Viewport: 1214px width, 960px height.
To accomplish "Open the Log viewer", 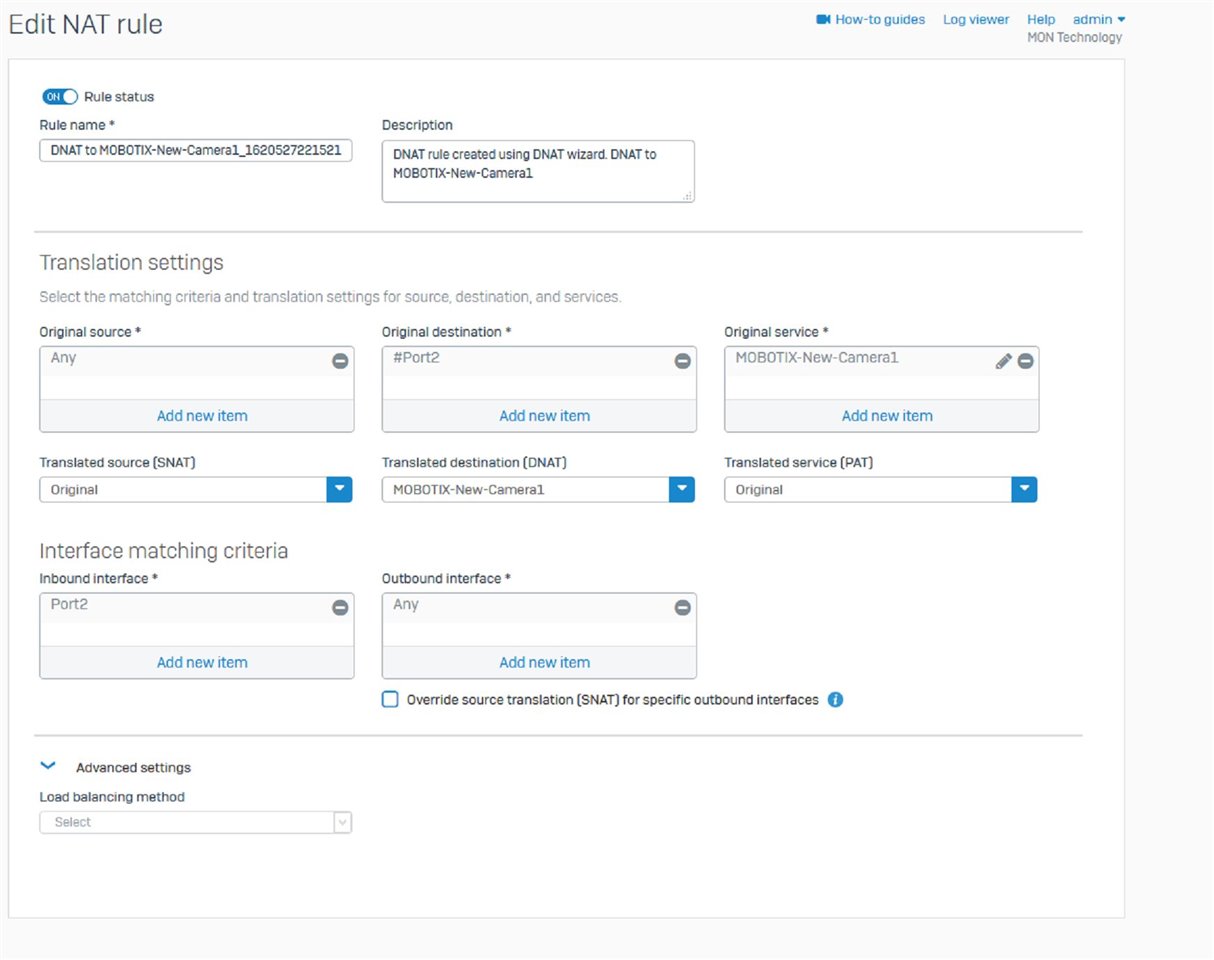I will pos(976,20).
